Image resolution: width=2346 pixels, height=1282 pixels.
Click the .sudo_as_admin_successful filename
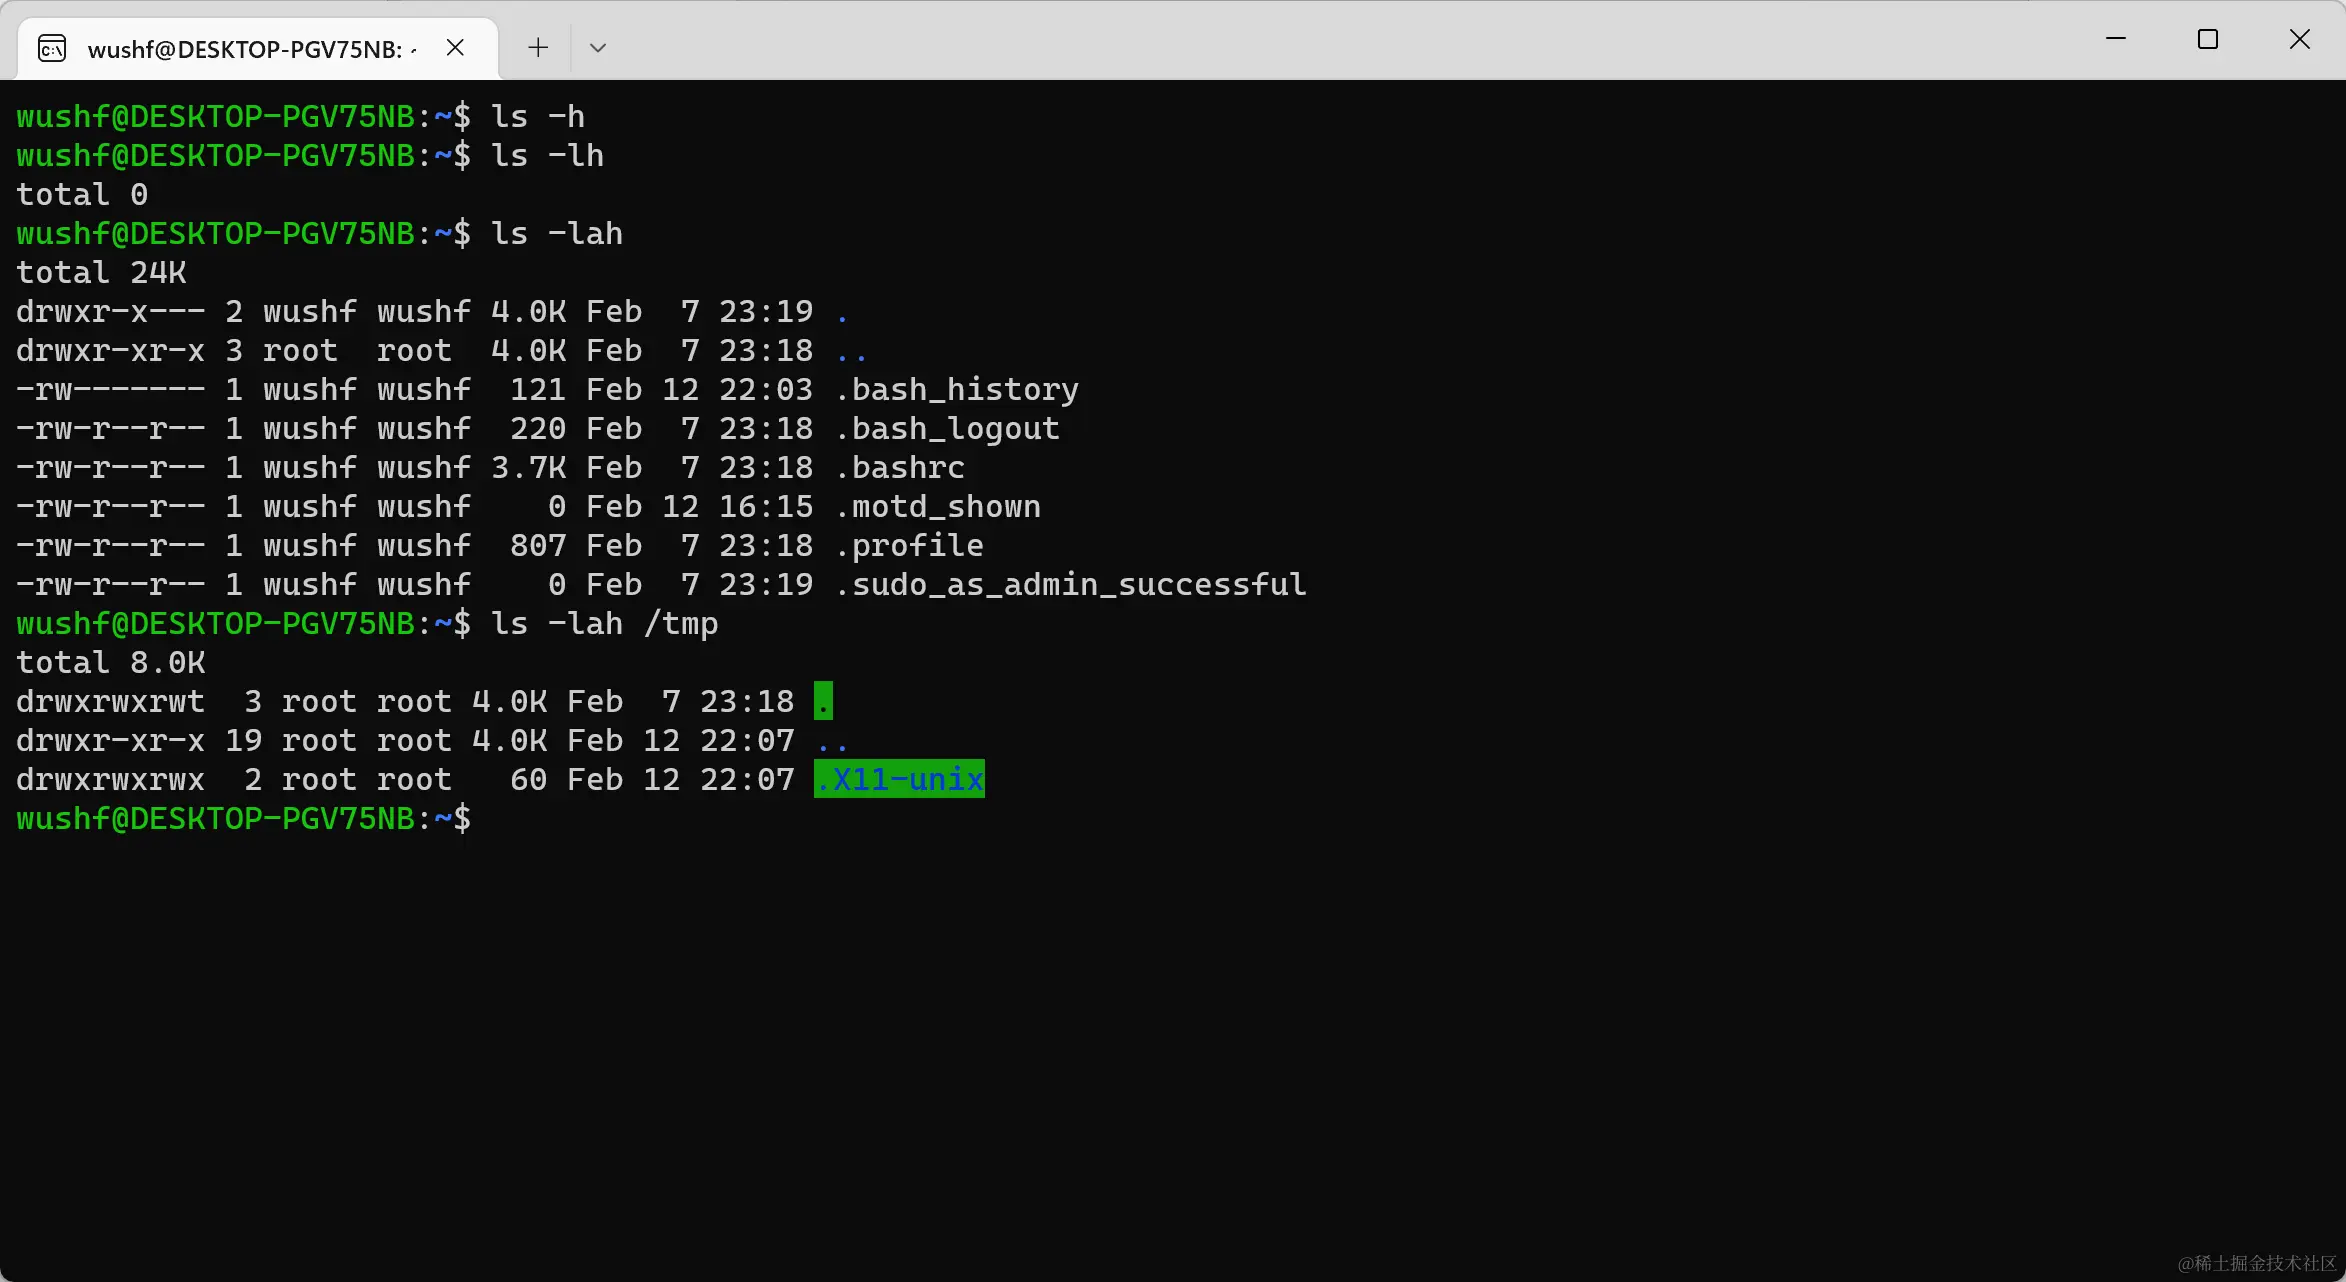[x=1071, y=584]
